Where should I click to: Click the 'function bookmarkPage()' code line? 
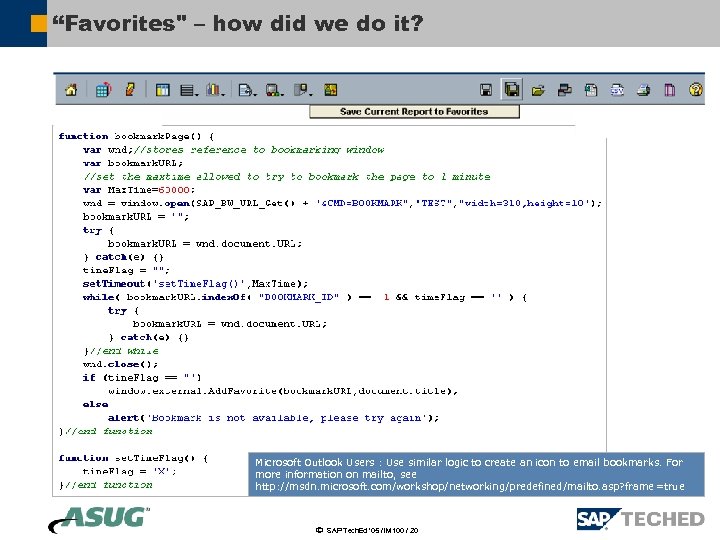[136, 136]
